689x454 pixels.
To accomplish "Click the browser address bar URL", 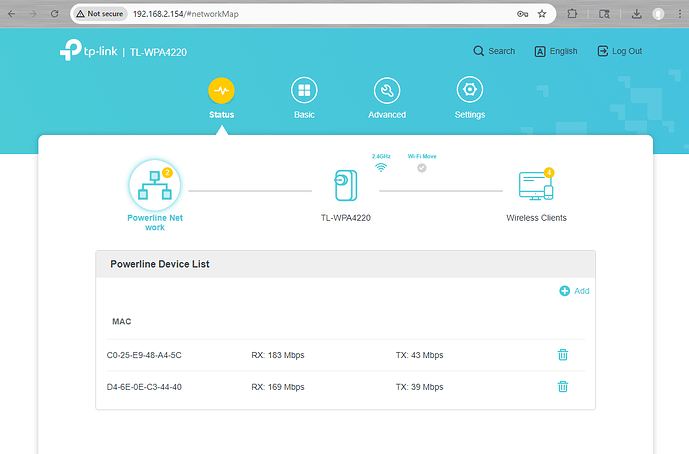I will coord(186,14).
